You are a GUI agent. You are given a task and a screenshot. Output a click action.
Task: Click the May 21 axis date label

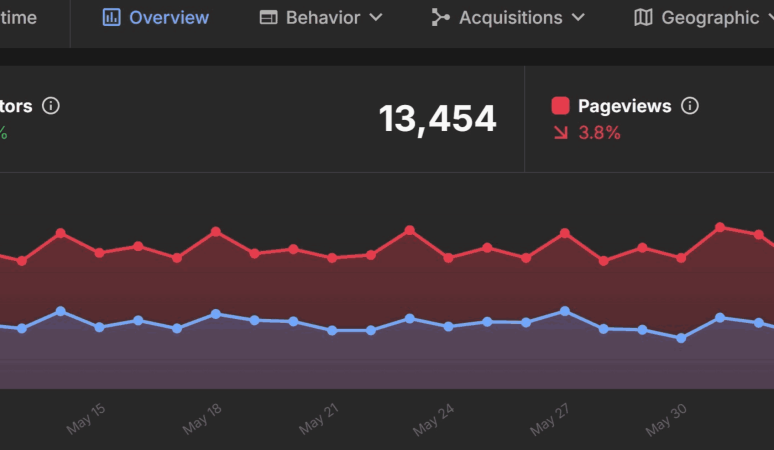[320, 421]
